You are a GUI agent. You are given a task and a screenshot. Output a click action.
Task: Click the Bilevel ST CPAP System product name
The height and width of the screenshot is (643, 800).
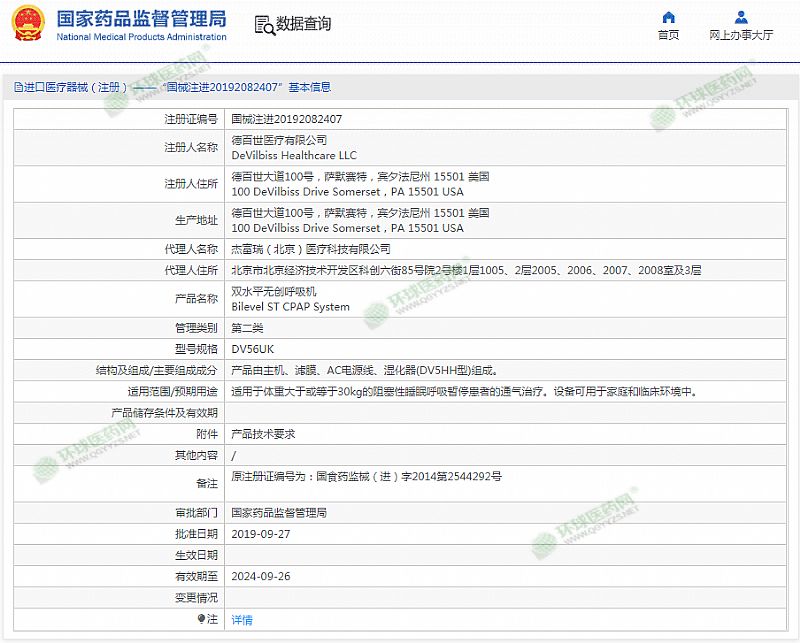[291, 307]
